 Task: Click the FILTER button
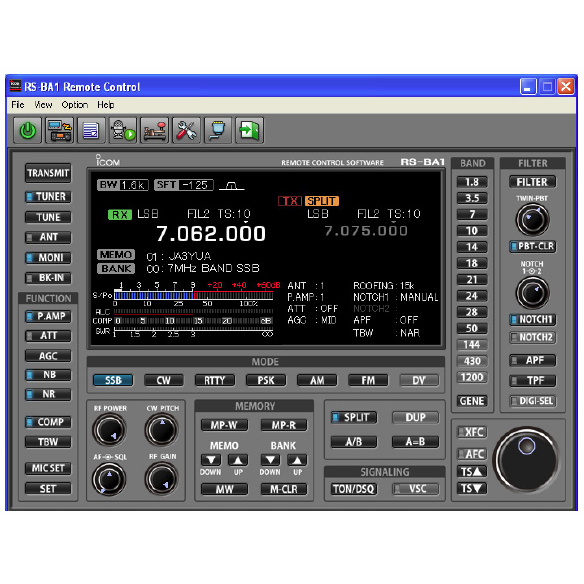pos(533,182)
